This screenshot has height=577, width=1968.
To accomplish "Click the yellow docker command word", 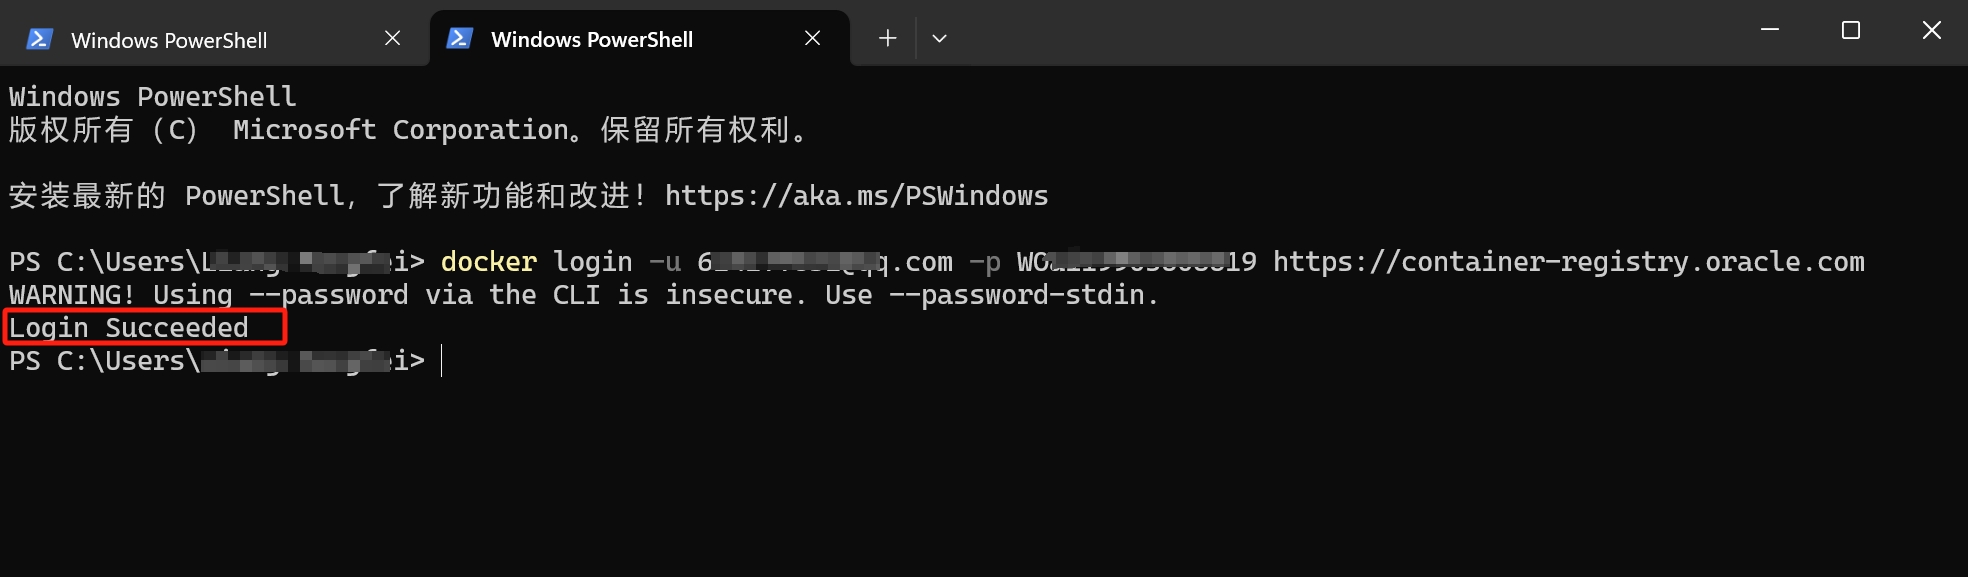I will (x=489, y=262).
